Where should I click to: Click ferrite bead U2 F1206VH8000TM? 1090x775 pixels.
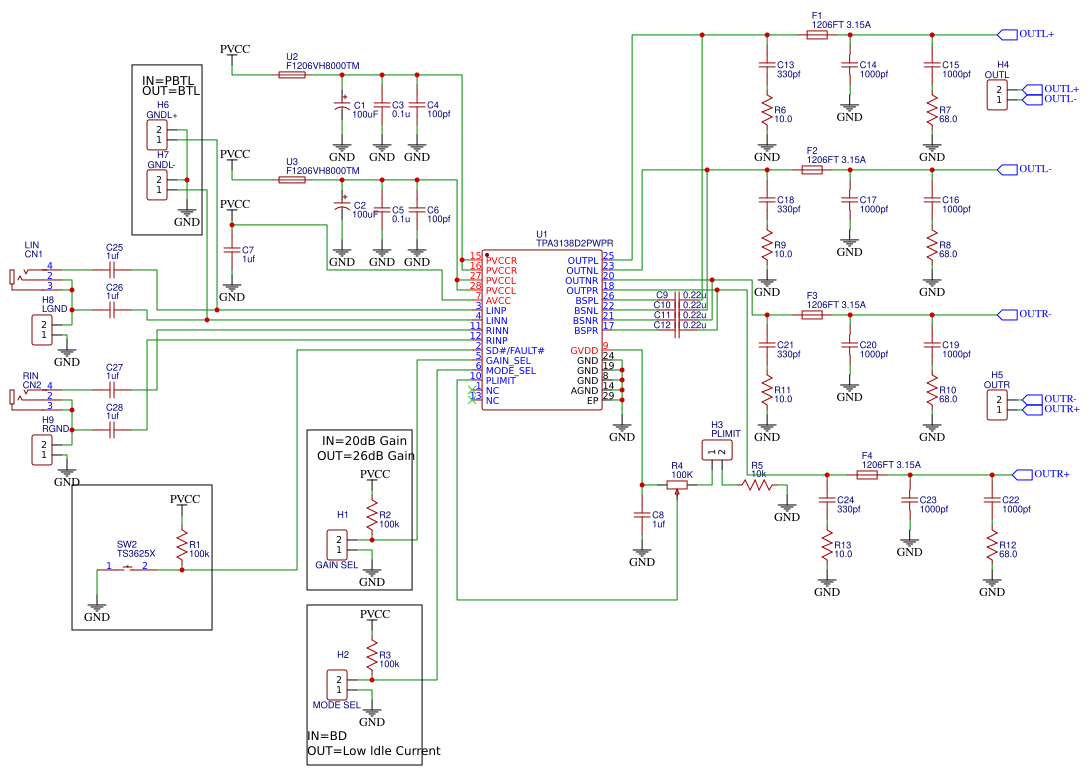click(291, 75)
